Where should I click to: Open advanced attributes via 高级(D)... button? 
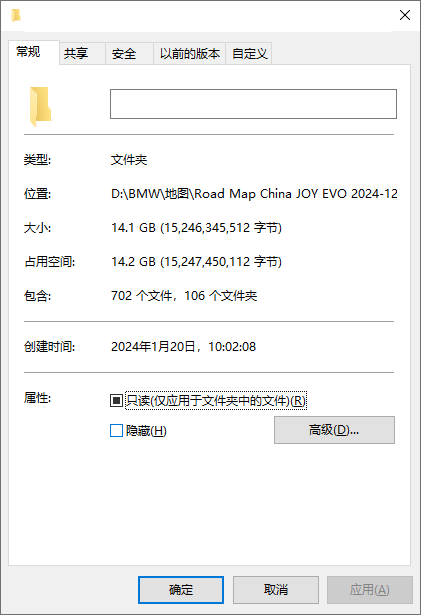click(334, 430)
